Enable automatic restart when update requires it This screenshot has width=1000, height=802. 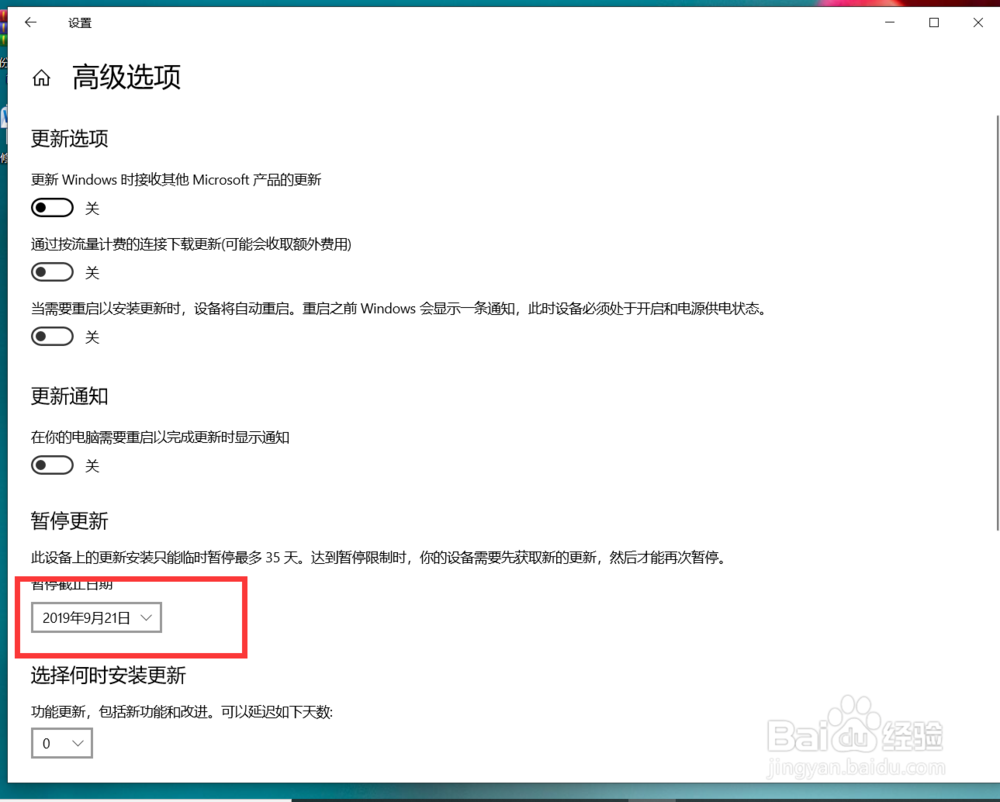52,336
